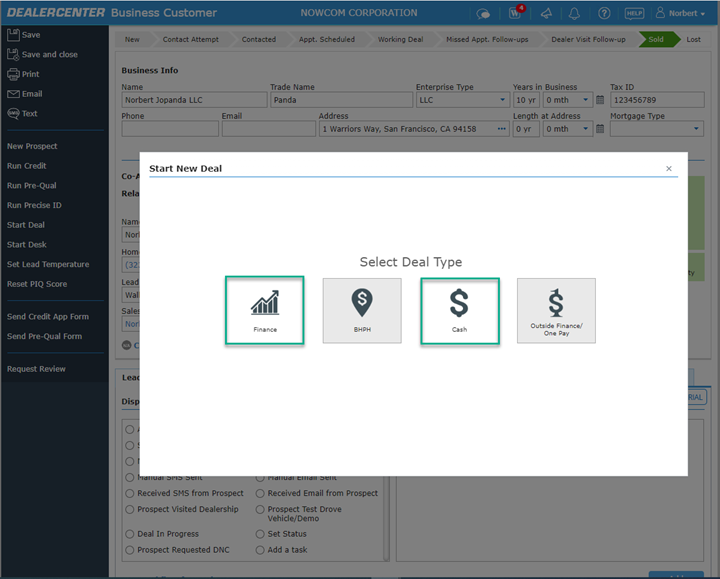Click Run Credit in sidebar
The width and height of the screenshot is (720, 579).
(x=27, y=166)
